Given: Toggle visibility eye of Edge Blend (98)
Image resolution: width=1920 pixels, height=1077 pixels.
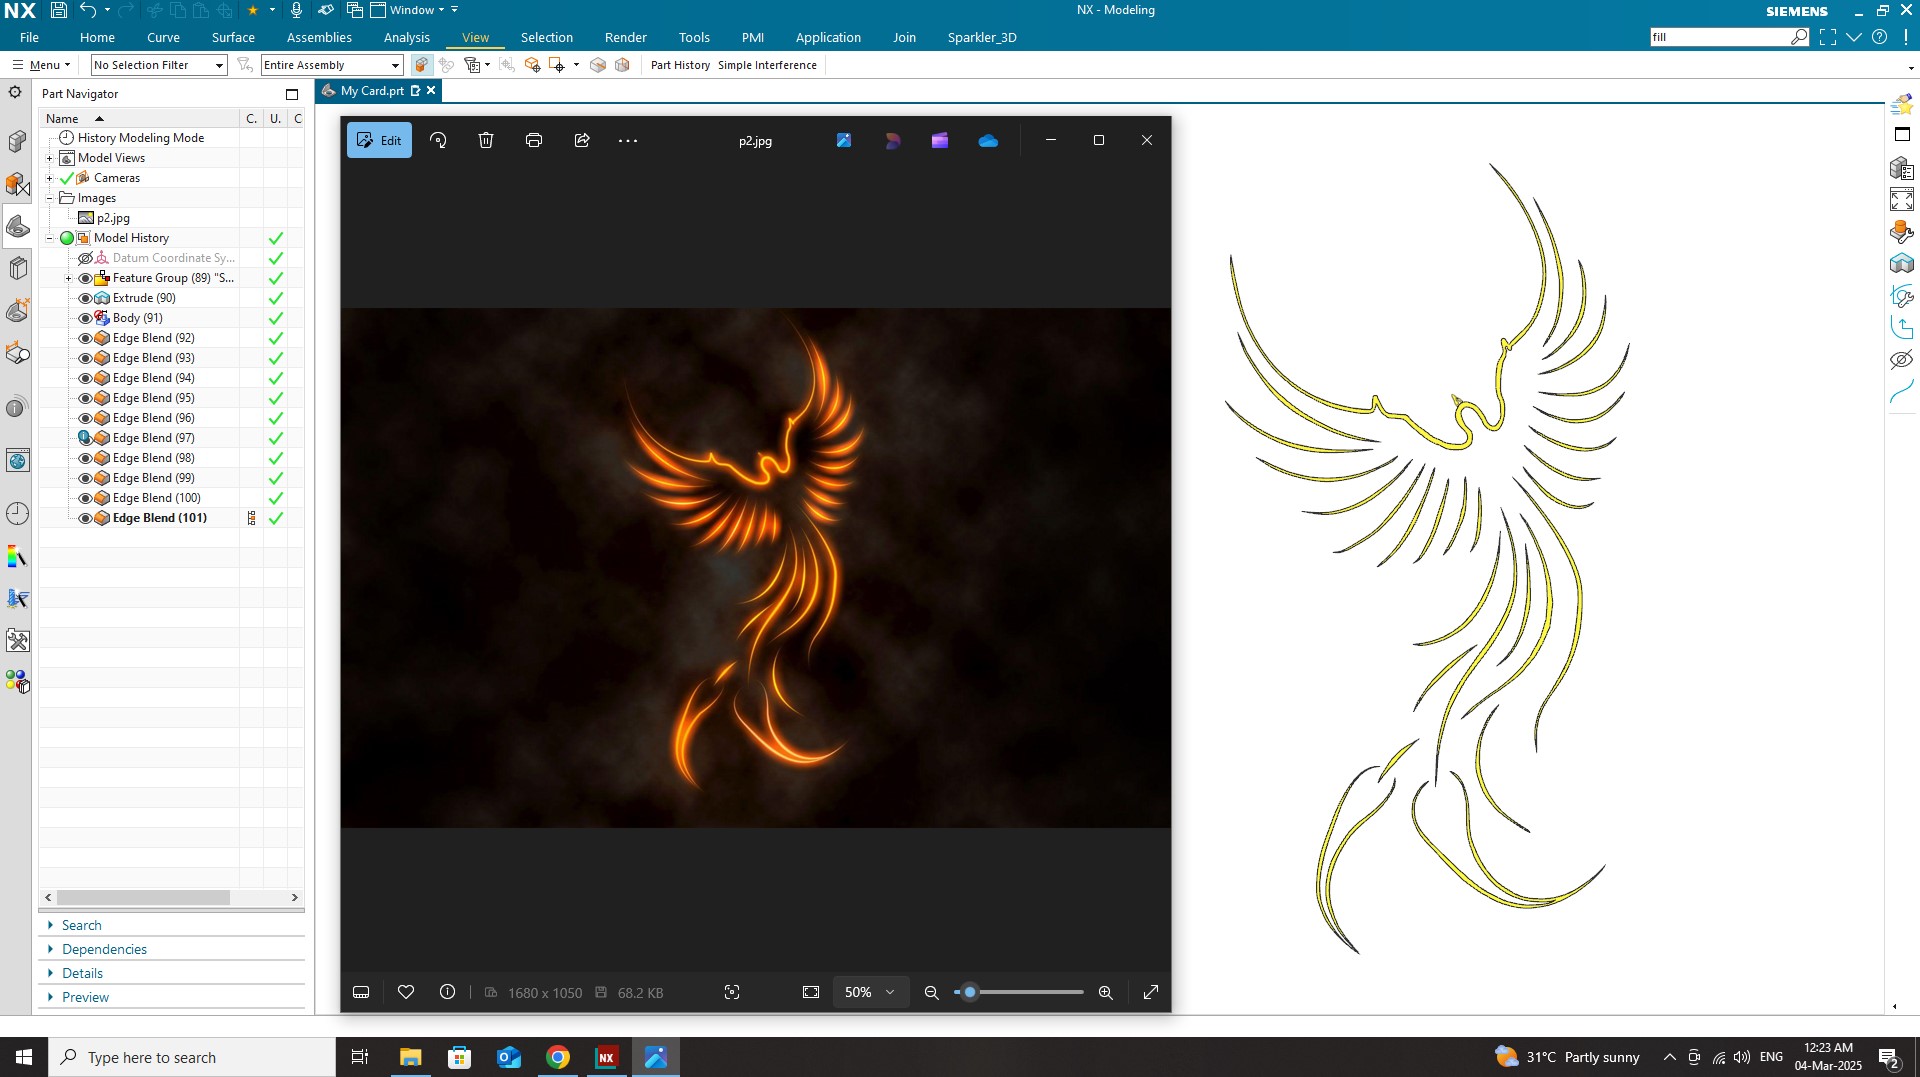Looking at the screenshot, I should (85, 458).
